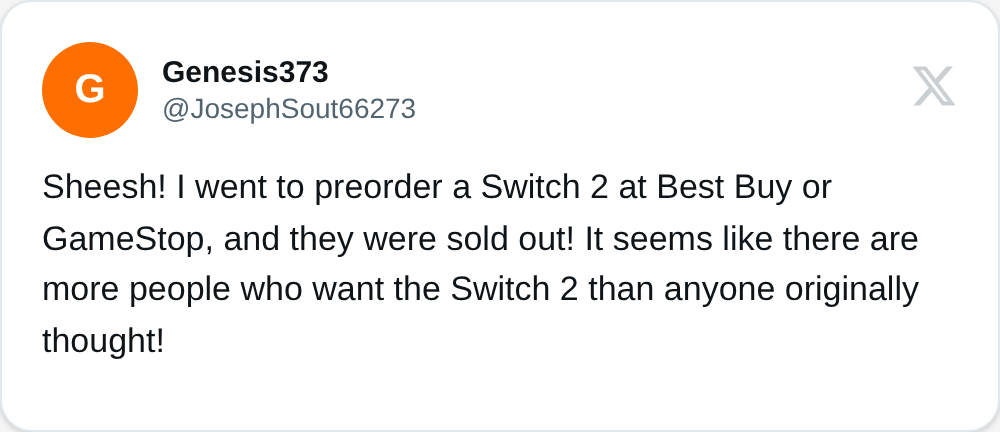Click "Switch 2" on the first line

540,187
